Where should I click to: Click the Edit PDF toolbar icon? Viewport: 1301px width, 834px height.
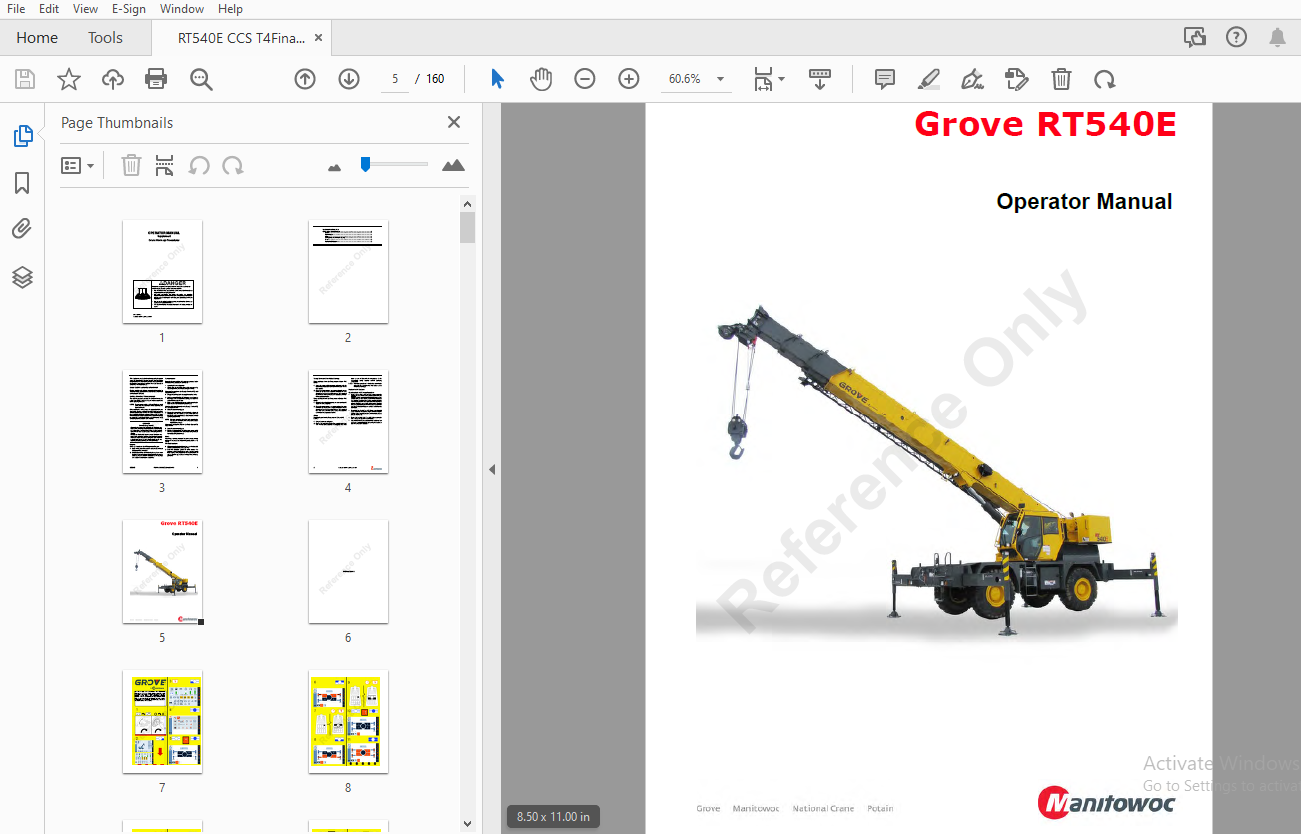click(1017, 79)
